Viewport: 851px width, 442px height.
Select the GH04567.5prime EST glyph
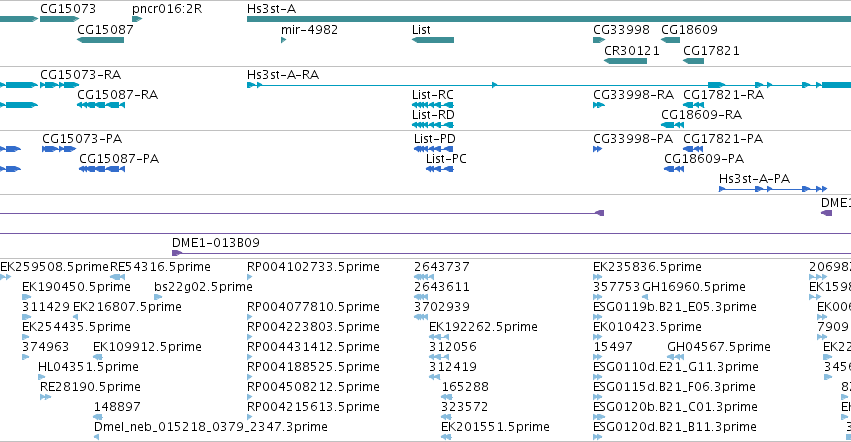pyautogui.click(x=676, y=357)
